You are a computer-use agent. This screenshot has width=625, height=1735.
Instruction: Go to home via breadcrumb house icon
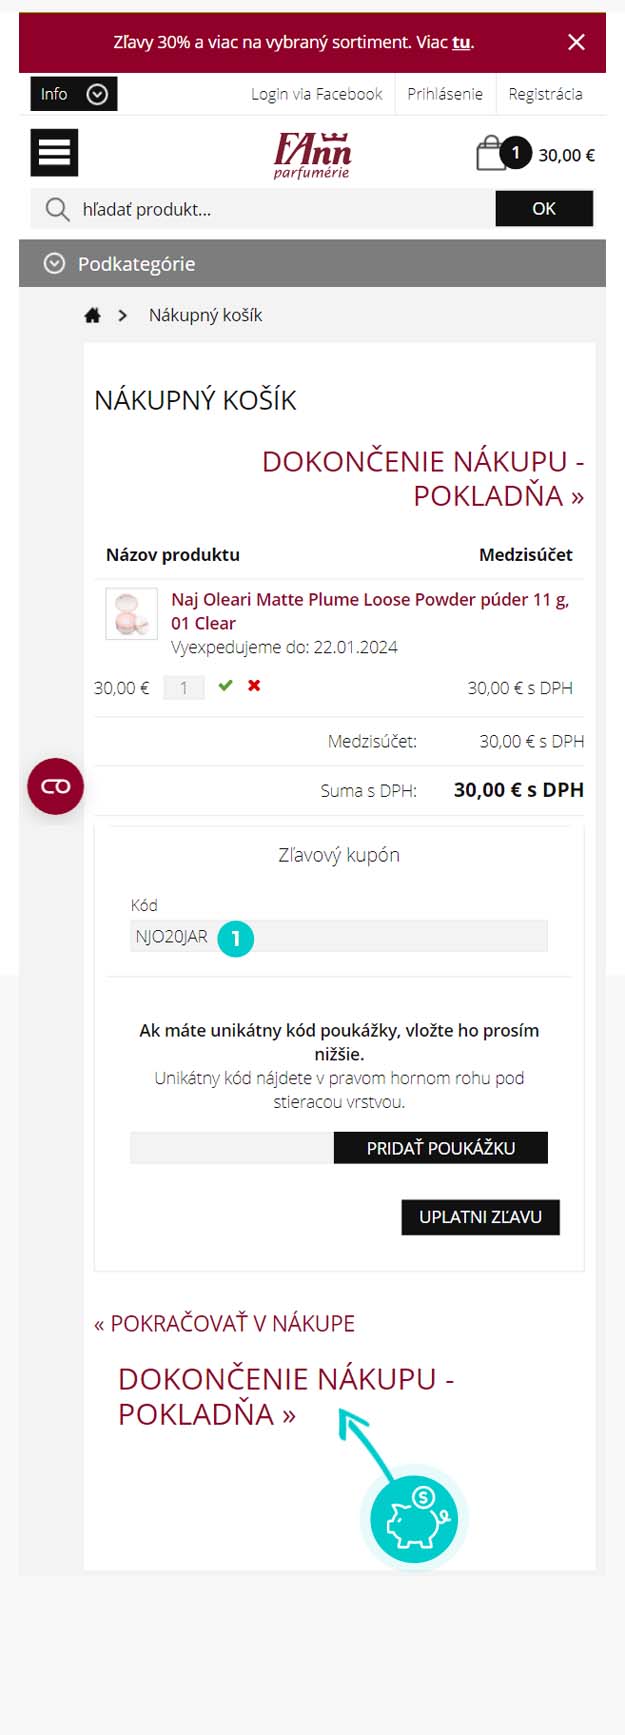pos(93,315)
